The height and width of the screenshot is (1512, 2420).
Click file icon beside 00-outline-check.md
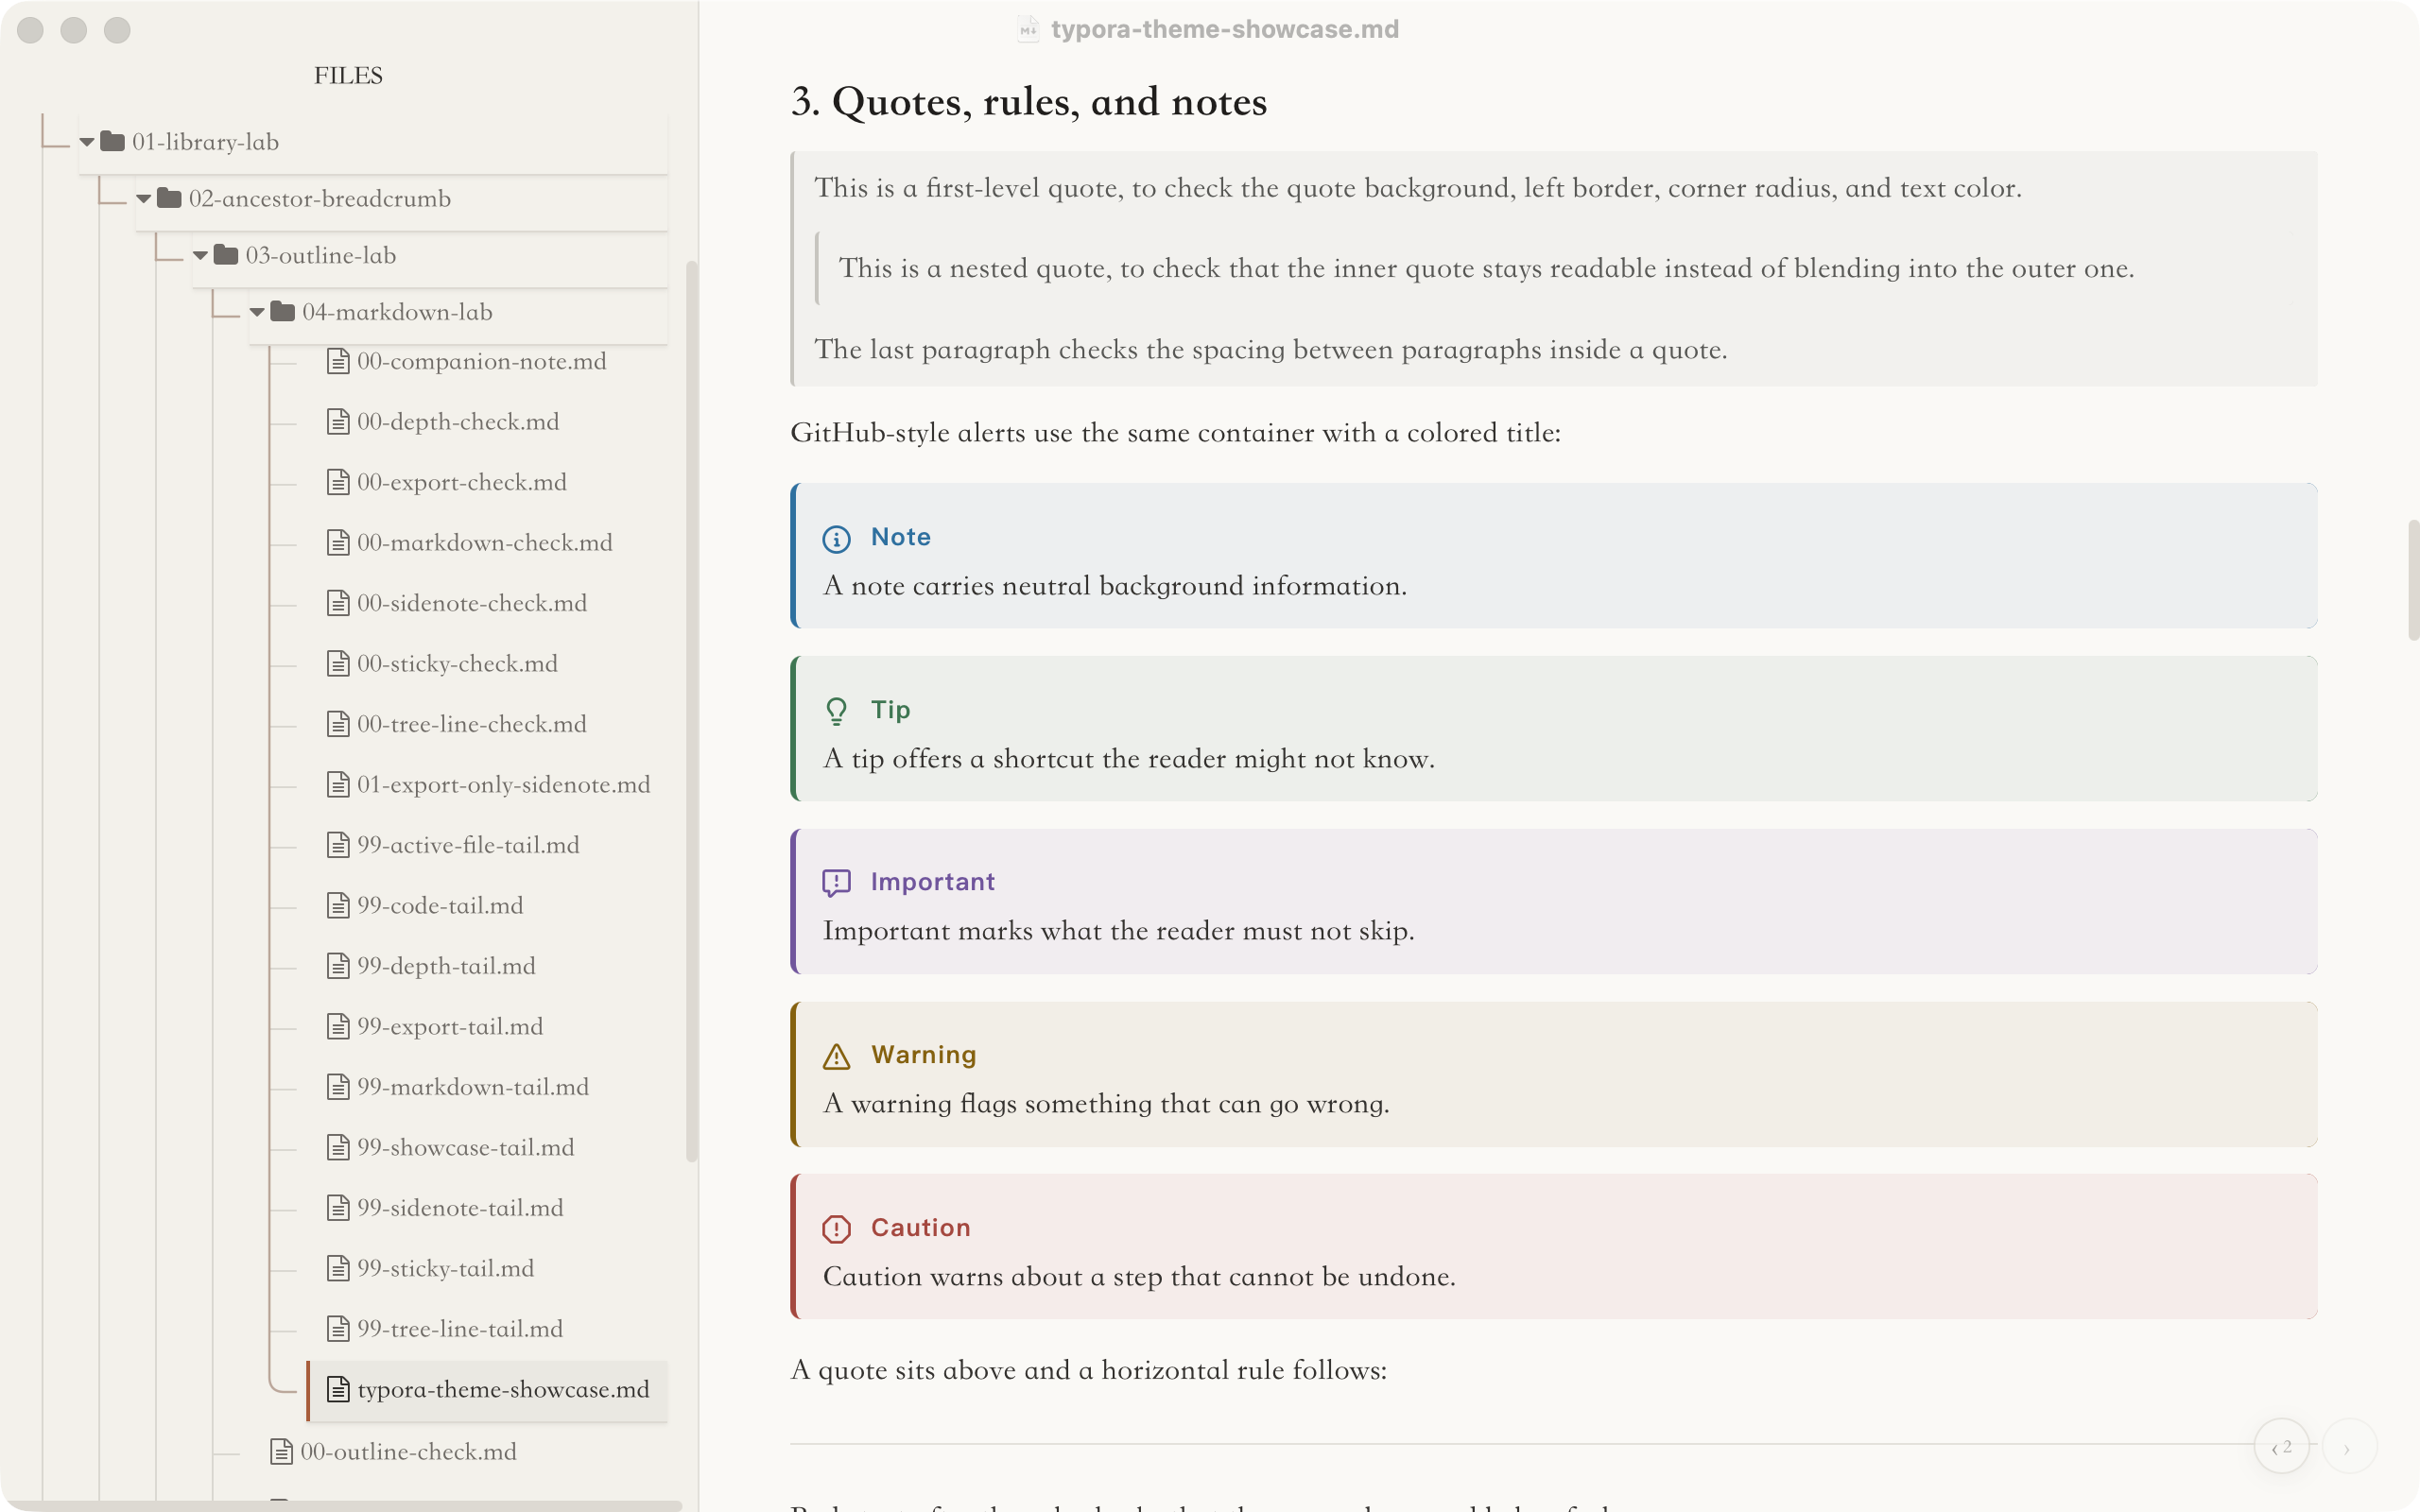282,1451
